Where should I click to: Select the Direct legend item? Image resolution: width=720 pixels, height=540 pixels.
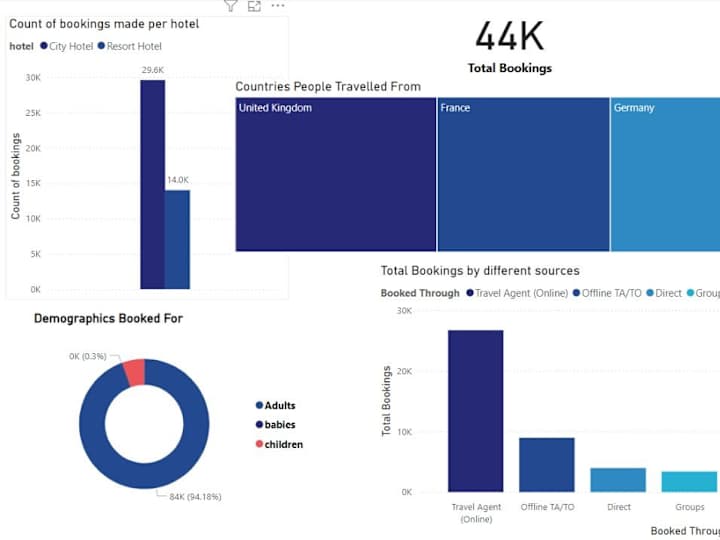click(x=664, y=293)
